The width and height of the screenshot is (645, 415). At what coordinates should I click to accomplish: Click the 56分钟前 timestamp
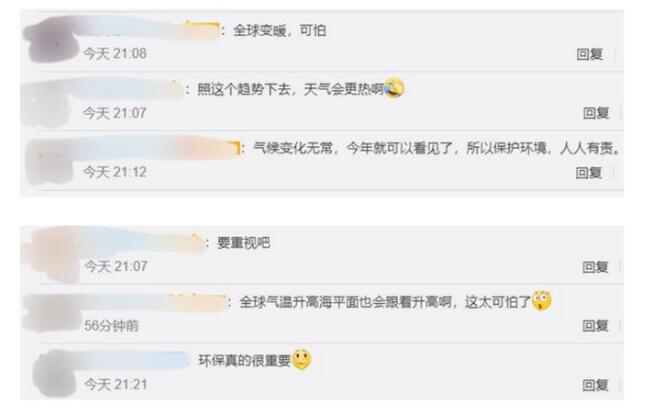click(x=111, y=326)
